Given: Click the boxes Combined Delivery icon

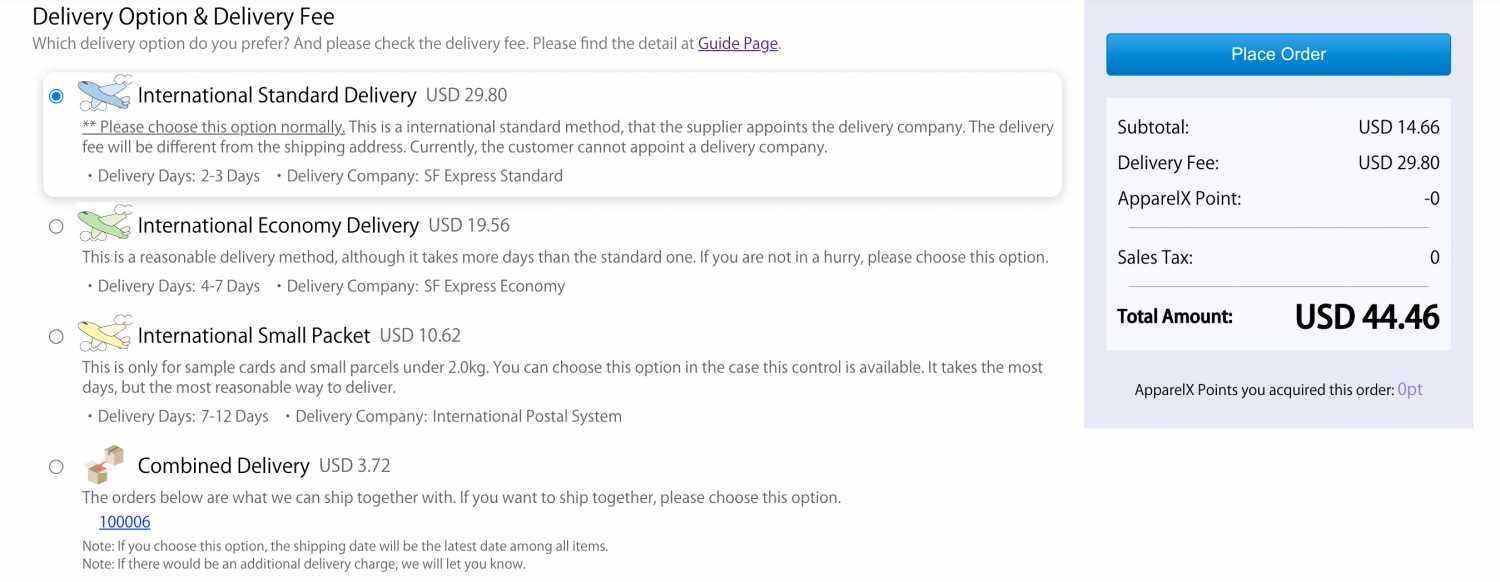Looking at the screenshot, I should click(105, 465).
